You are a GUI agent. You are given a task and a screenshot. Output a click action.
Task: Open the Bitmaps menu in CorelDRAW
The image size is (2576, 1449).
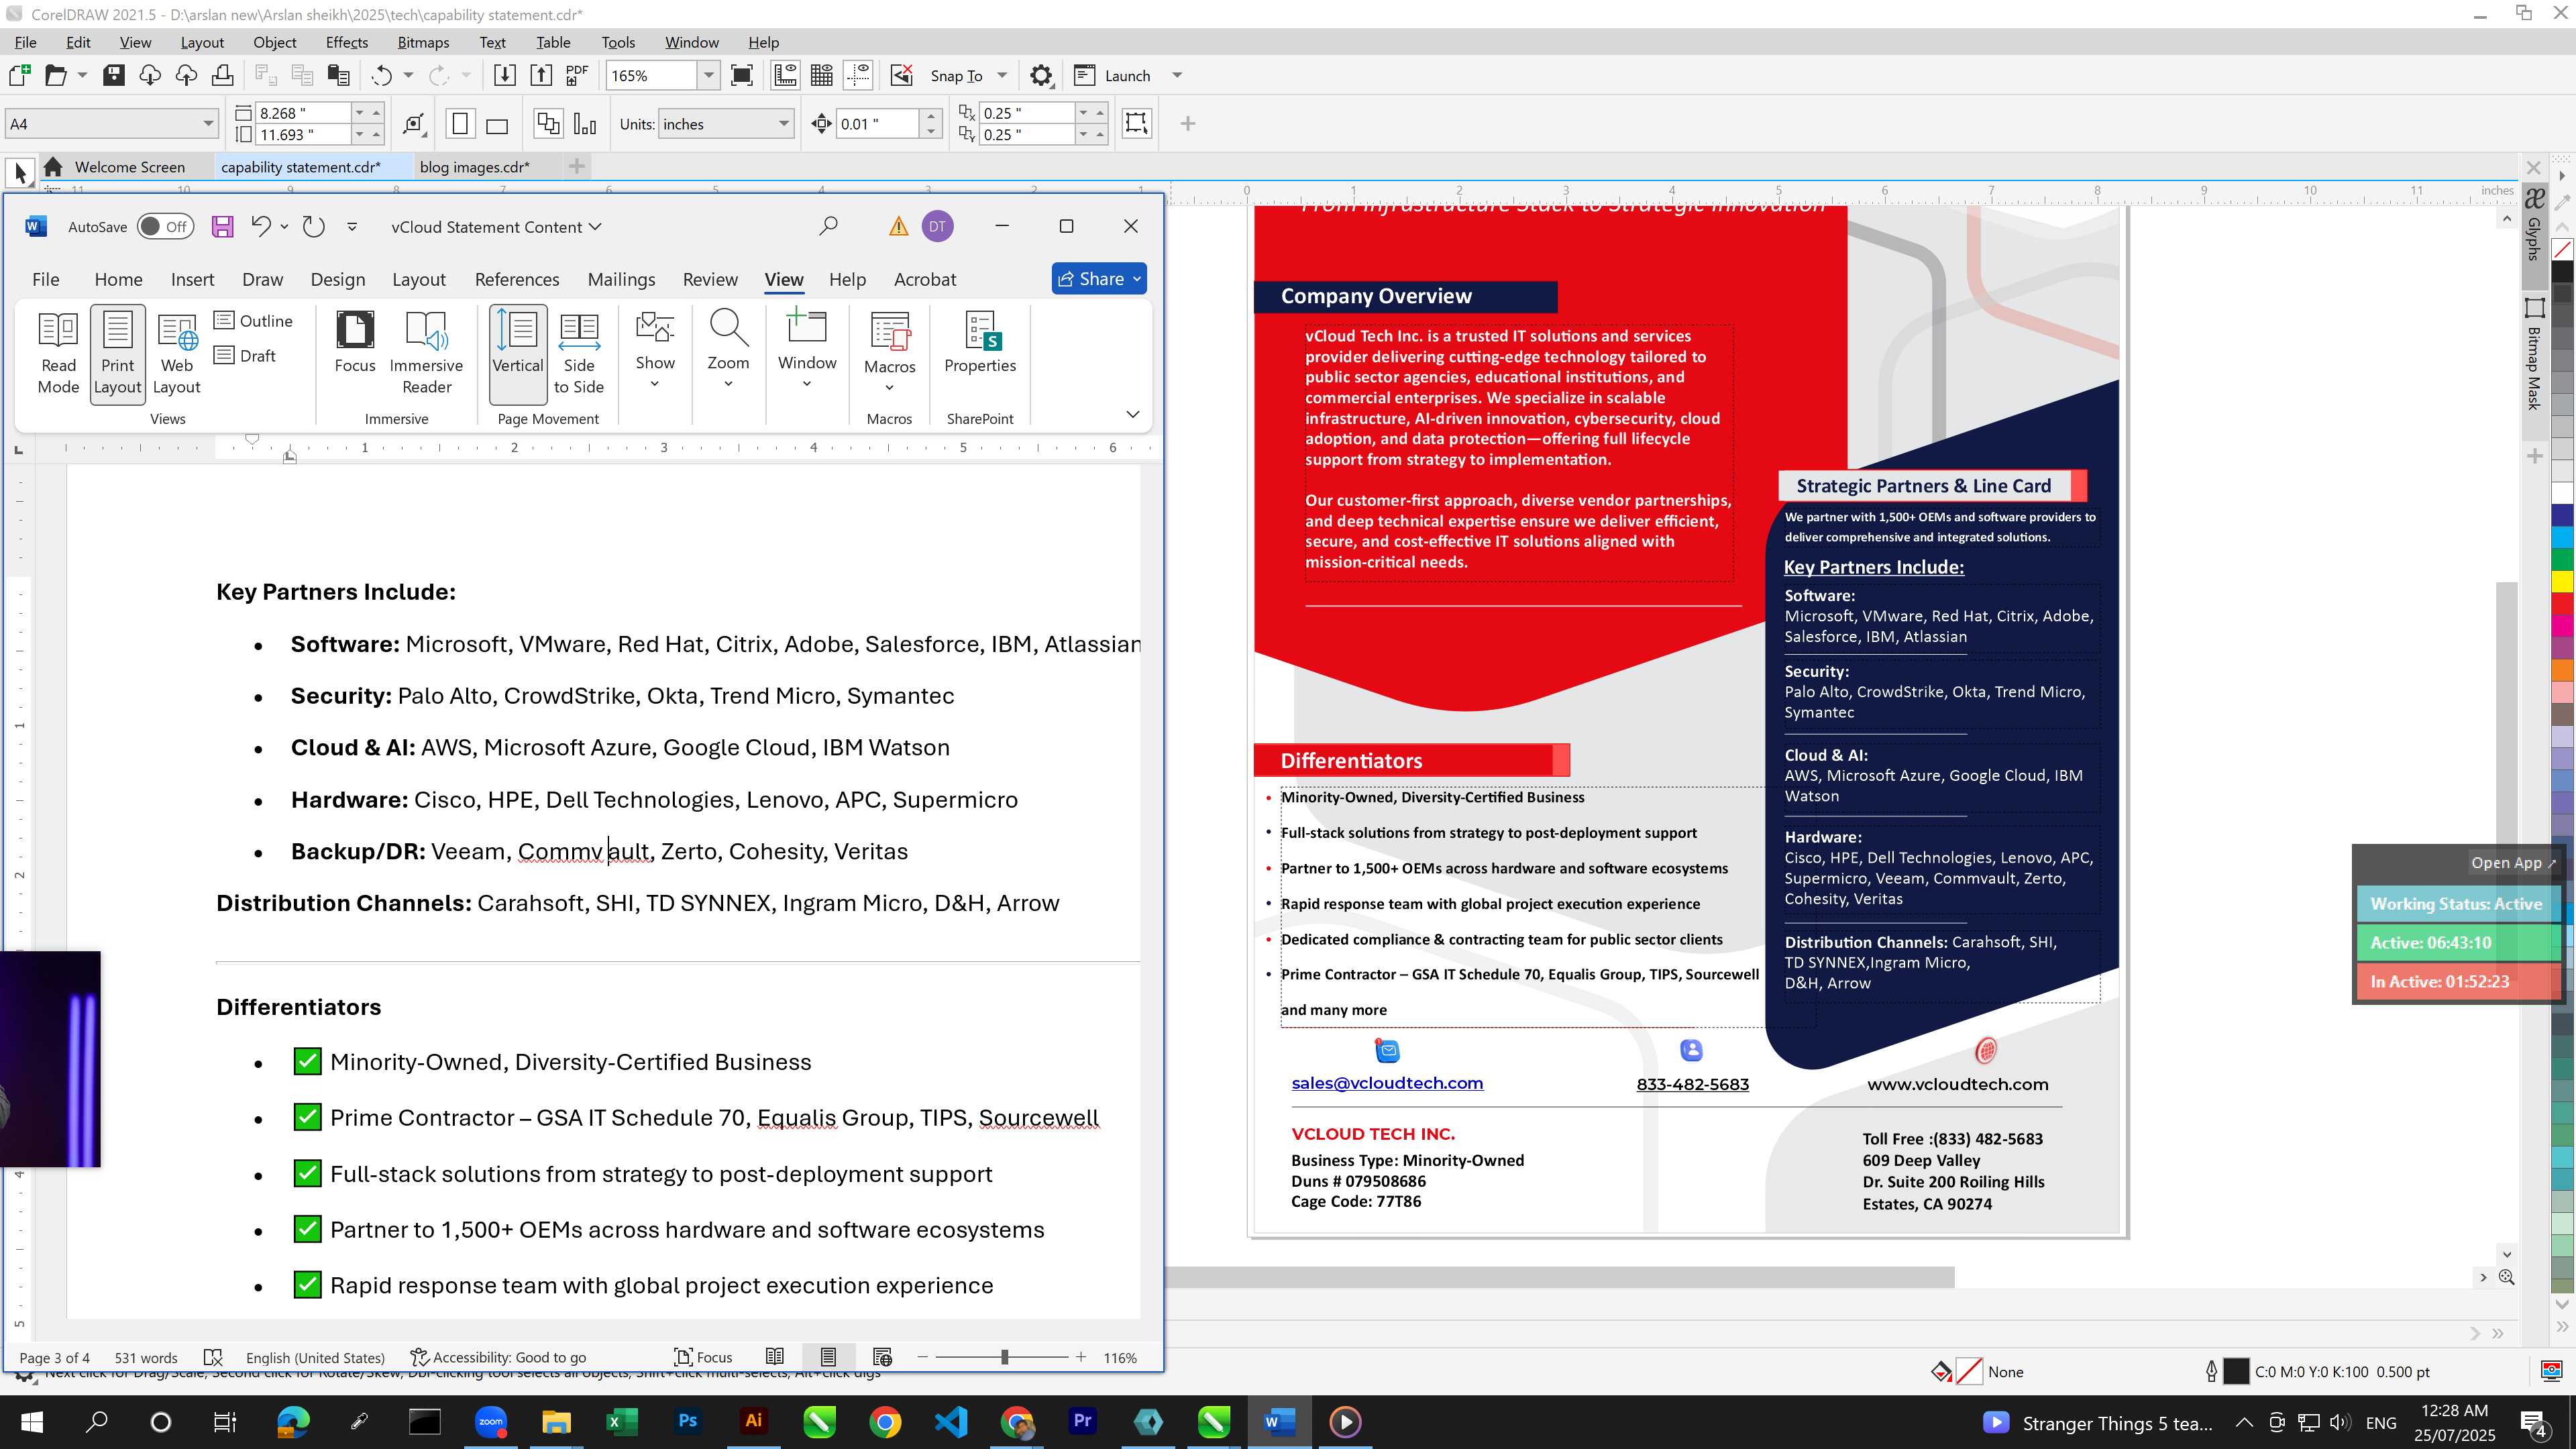pos(423,42)
